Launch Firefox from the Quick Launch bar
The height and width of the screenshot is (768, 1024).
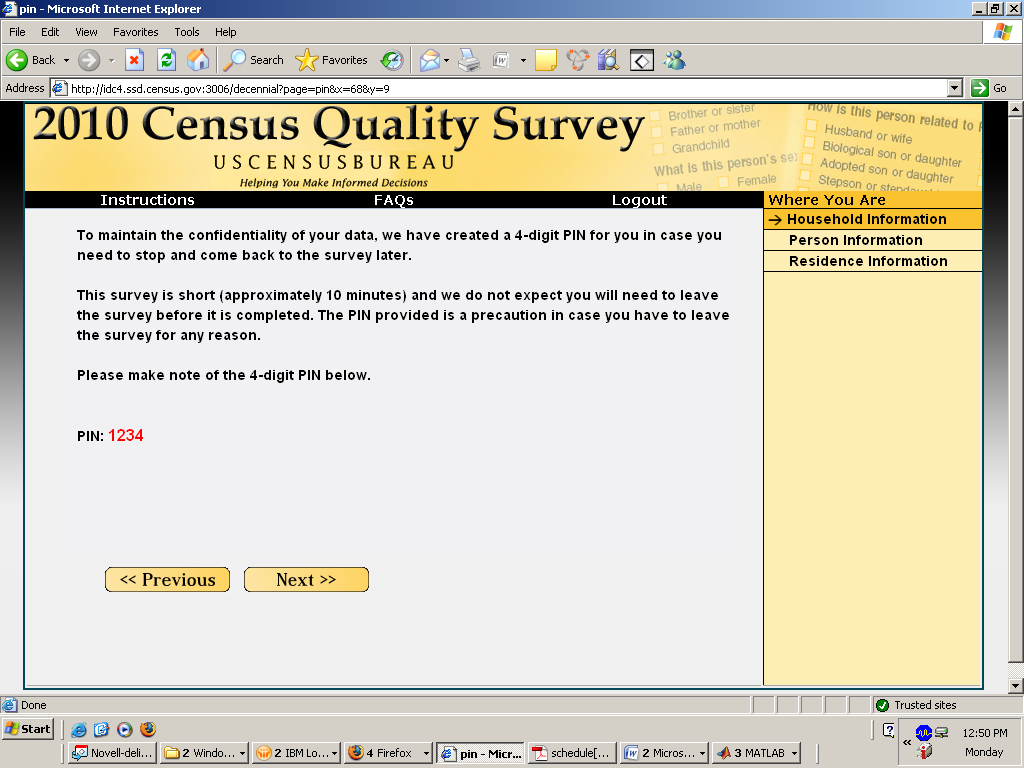point(148,729)
